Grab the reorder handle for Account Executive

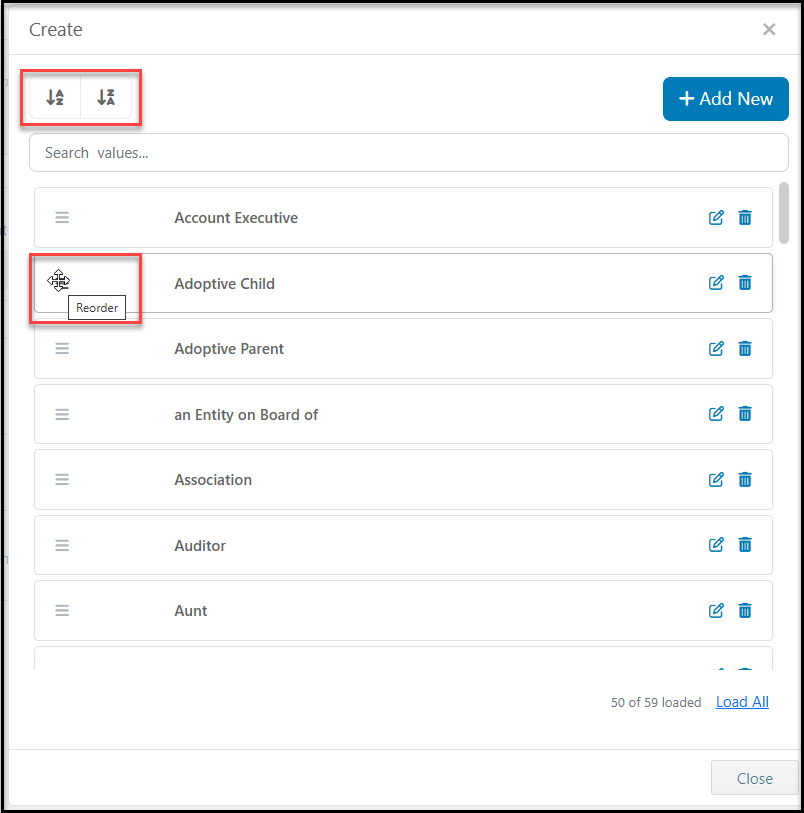click(x=62, y=218)
